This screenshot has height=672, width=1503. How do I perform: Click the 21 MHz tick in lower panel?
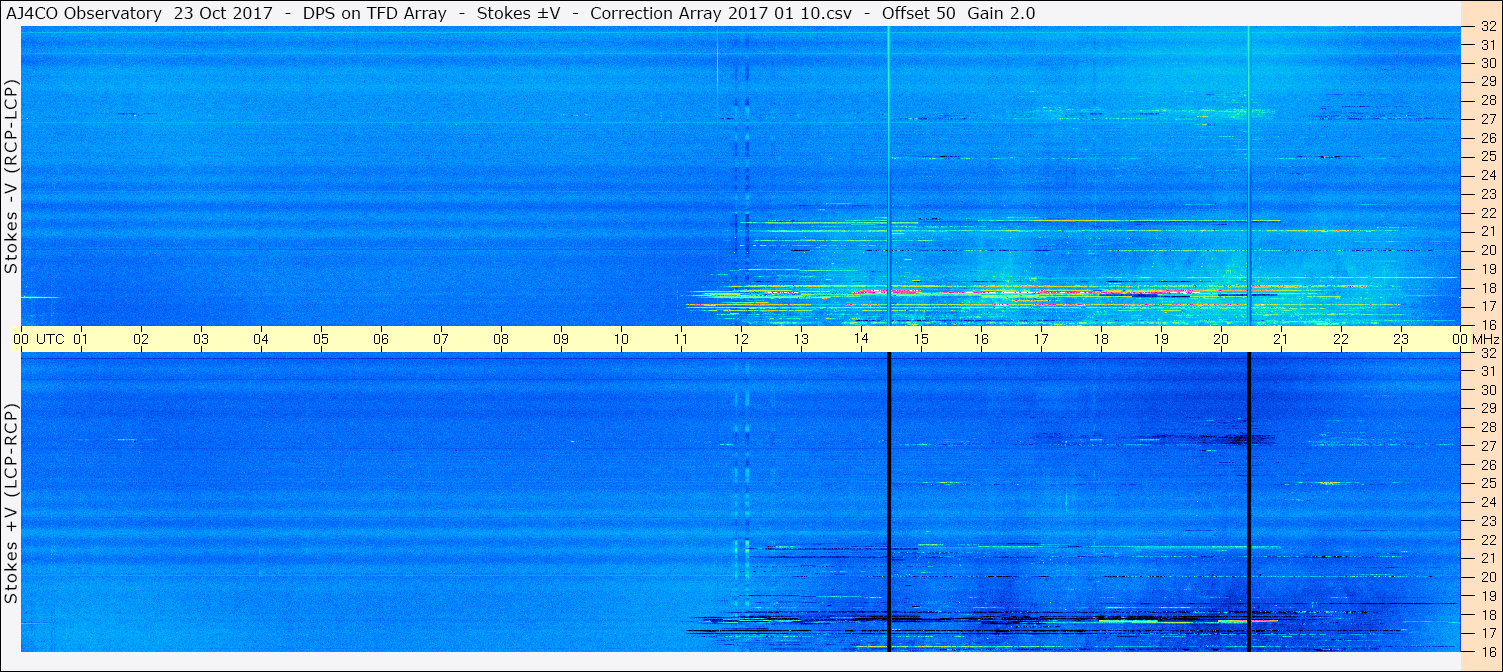[1487, 558]
